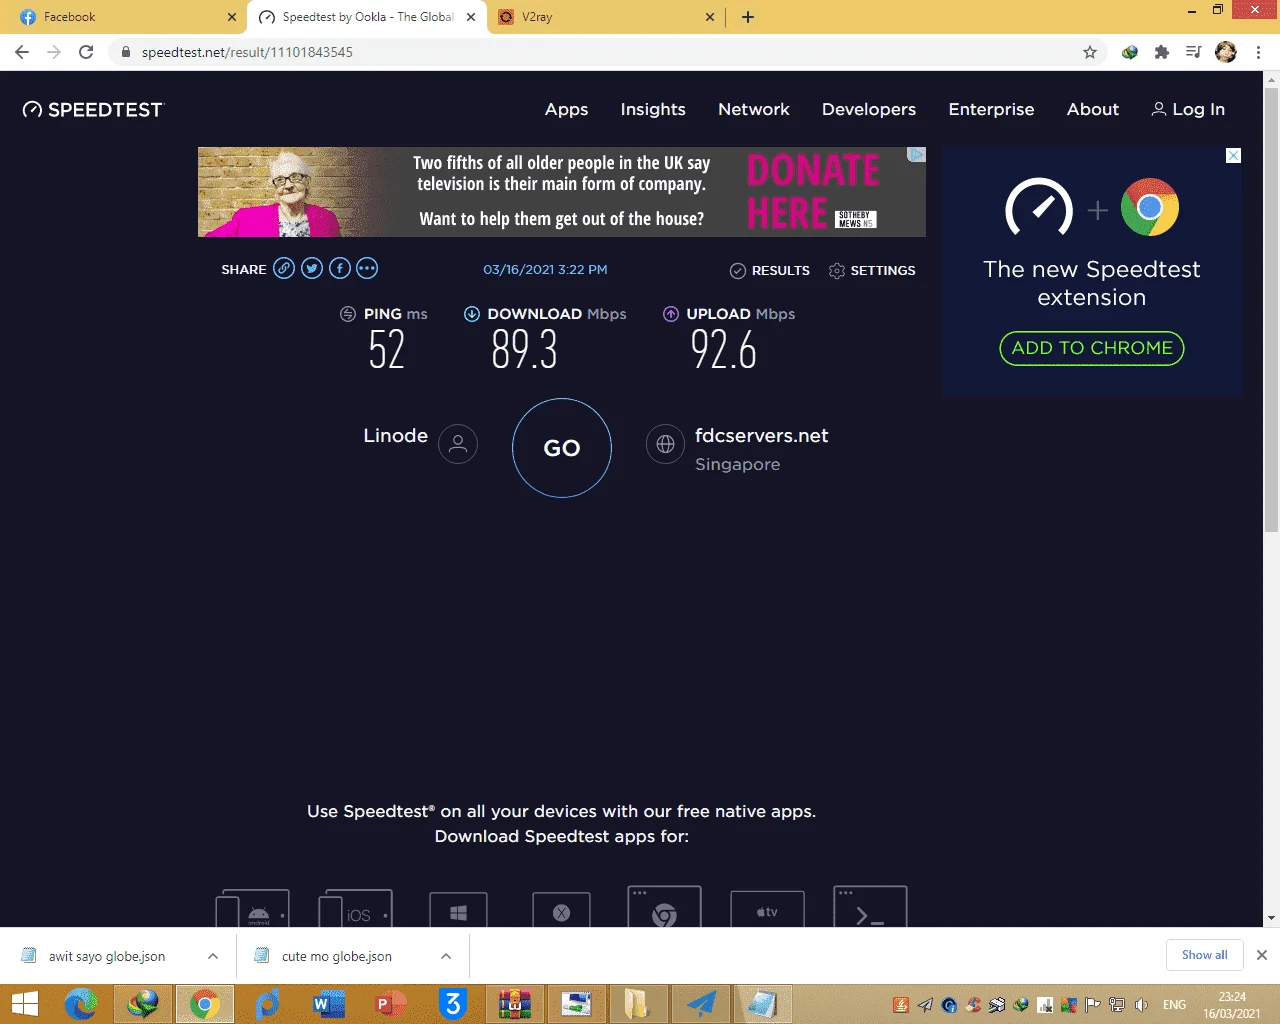Click the Speedtest logo
The width and height of the screenshot is (1280, 1024).
(x=92, y=110)
